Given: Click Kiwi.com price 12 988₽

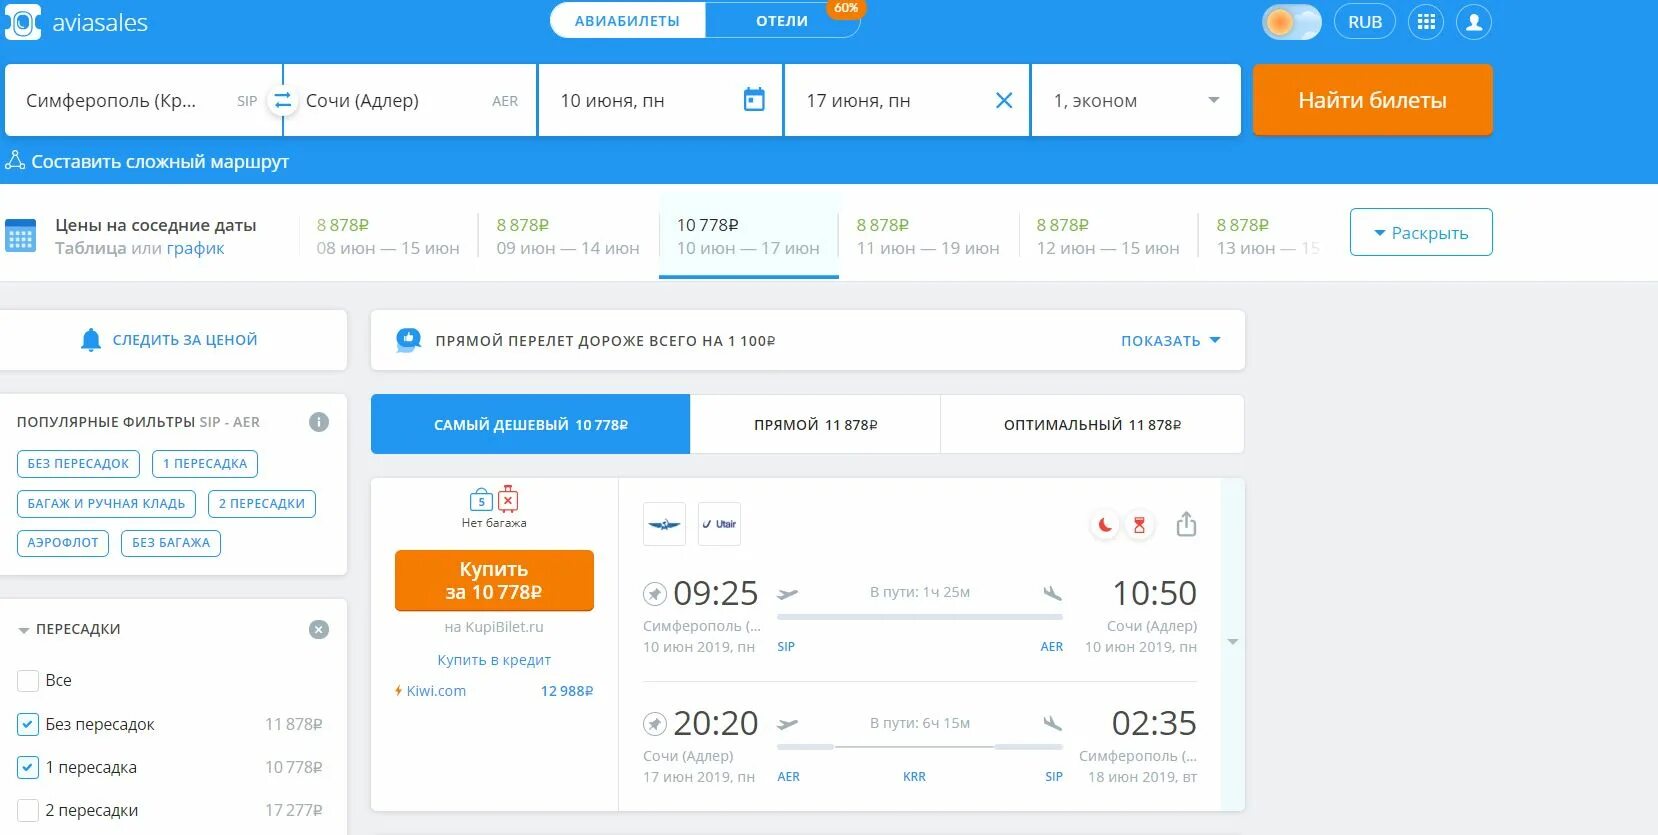Looking at the screenshot, I should coord(567,691).
